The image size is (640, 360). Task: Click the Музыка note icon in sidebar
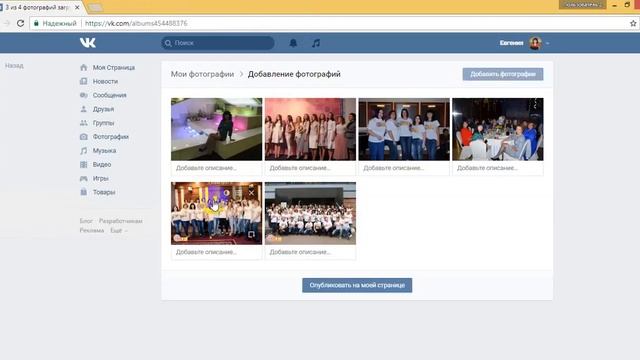pyautogui.click(x=84, y=151)
